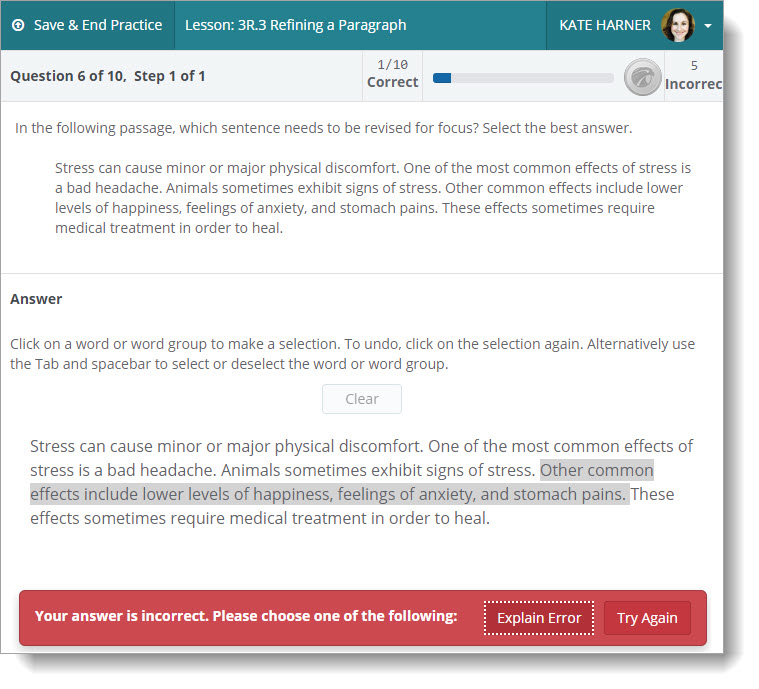The width and height of the screenshot is (759, 689).
Task: Click the KATE HARNER username
Action: (x=604, y=25)
